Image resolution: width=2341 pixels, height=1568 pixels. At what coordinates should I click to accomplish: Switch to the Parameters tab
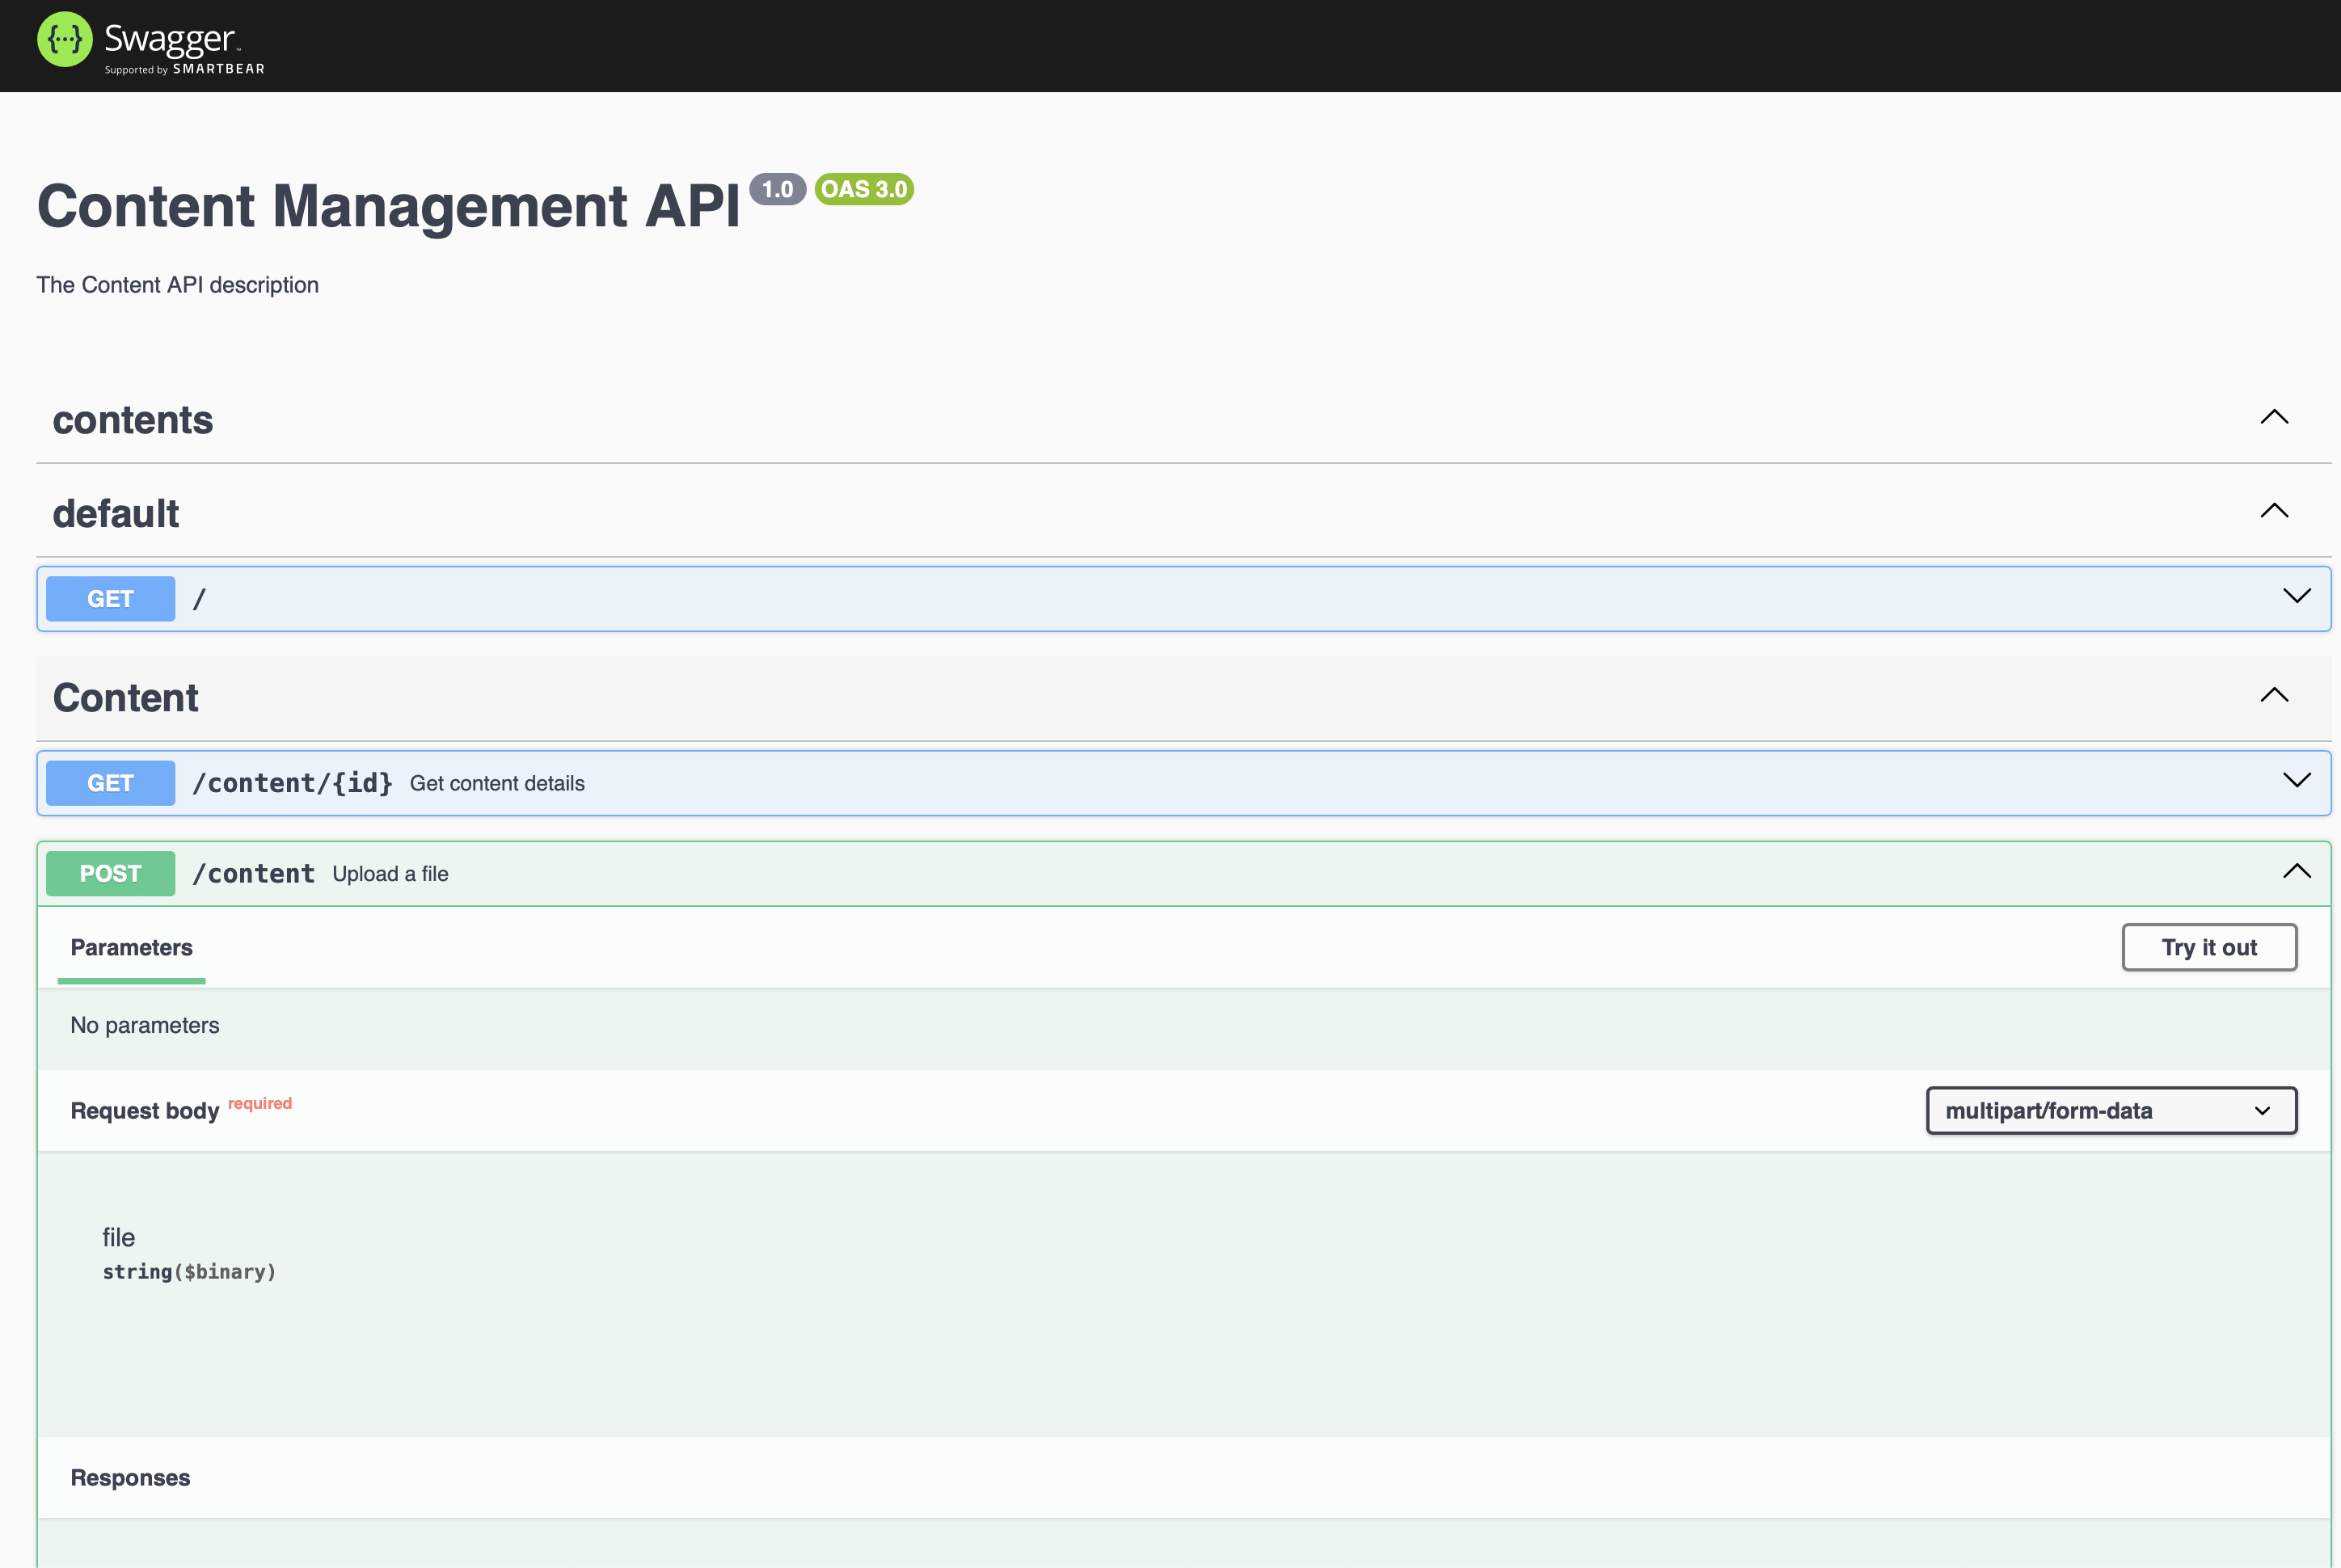pyautogui.click(x=131, y=947)
